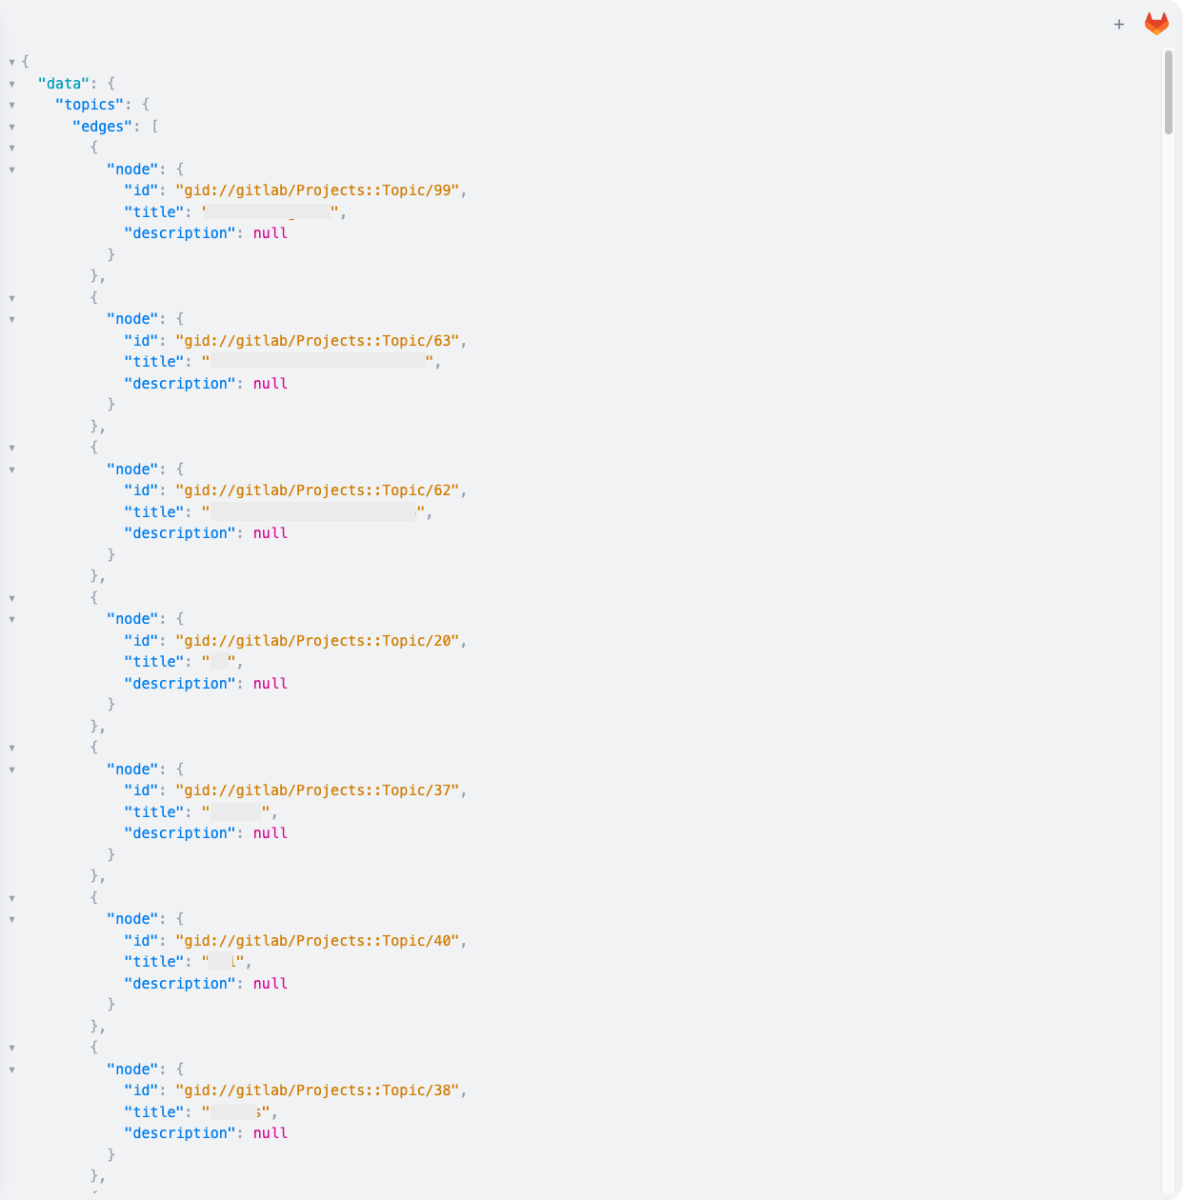The width and height of the screenshot is (1183, 1200).
Task: Collapse the node containing Topic/20
Action: point(11,619)
